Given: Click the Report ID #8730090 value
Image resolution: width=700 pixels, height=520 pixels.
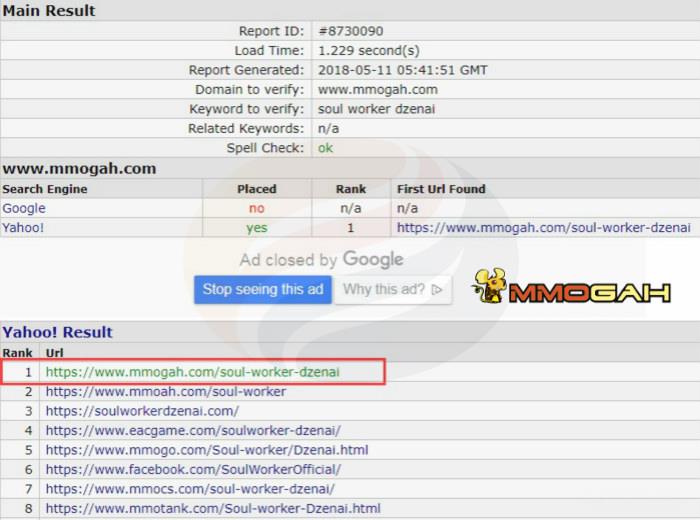Looking at the screenshot, I should (x=350, y=31).
